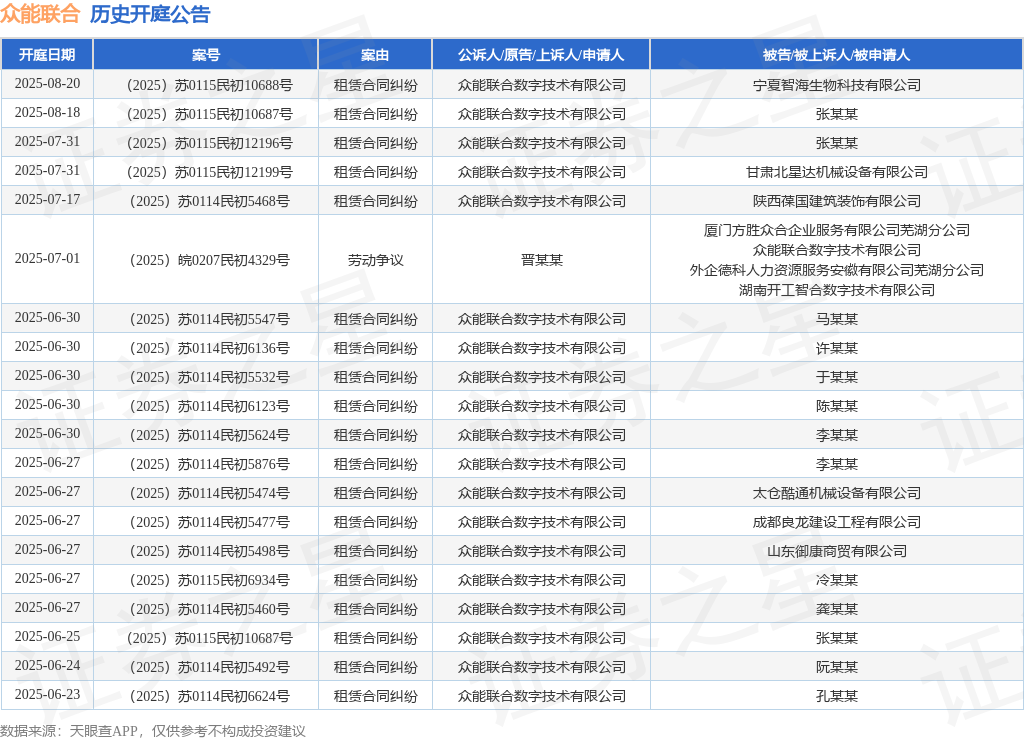Screen dimensions: 1024x740
Task: Click the 数据来源 天眼查APP footer note
Action: coord(153,731)
